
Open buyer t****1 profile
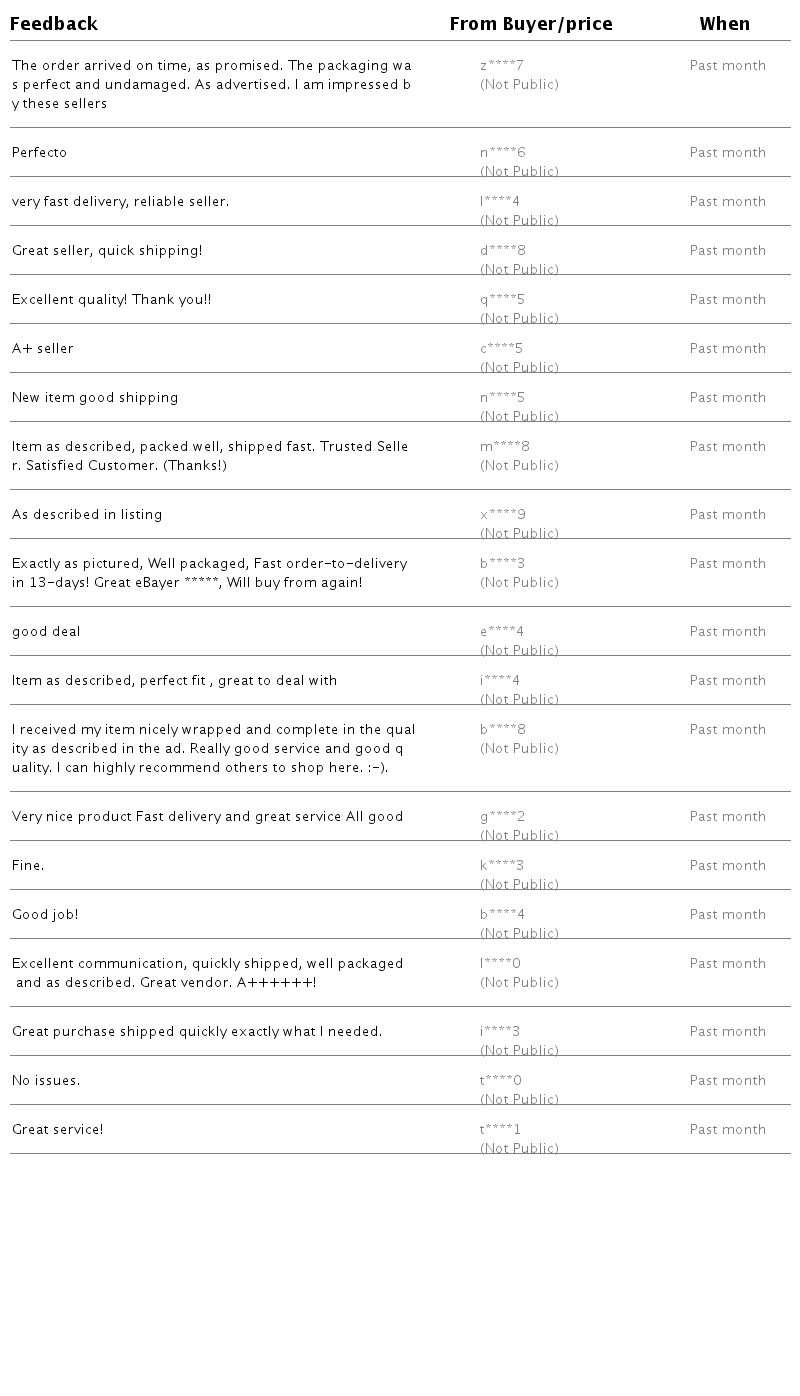500,1130
